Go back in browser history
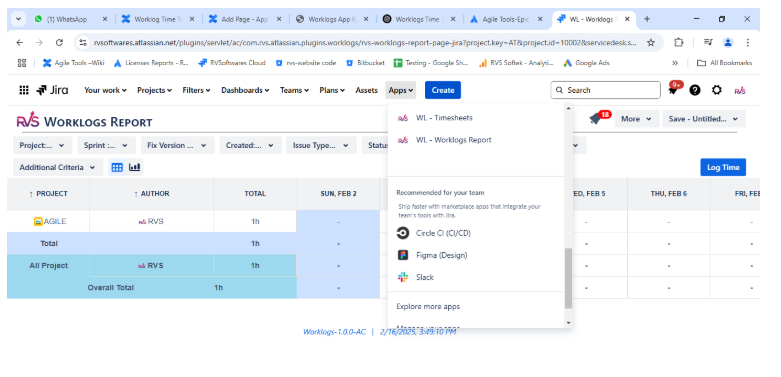 [19, 42]
